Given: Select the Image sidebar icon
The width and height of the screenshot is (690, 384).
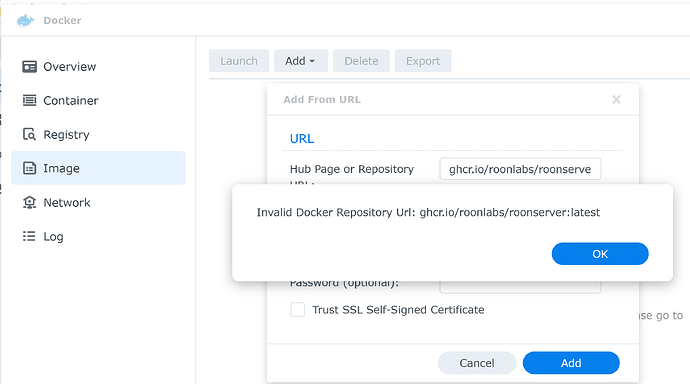Looking at the screenshot, I should click(x=29, y=168).
